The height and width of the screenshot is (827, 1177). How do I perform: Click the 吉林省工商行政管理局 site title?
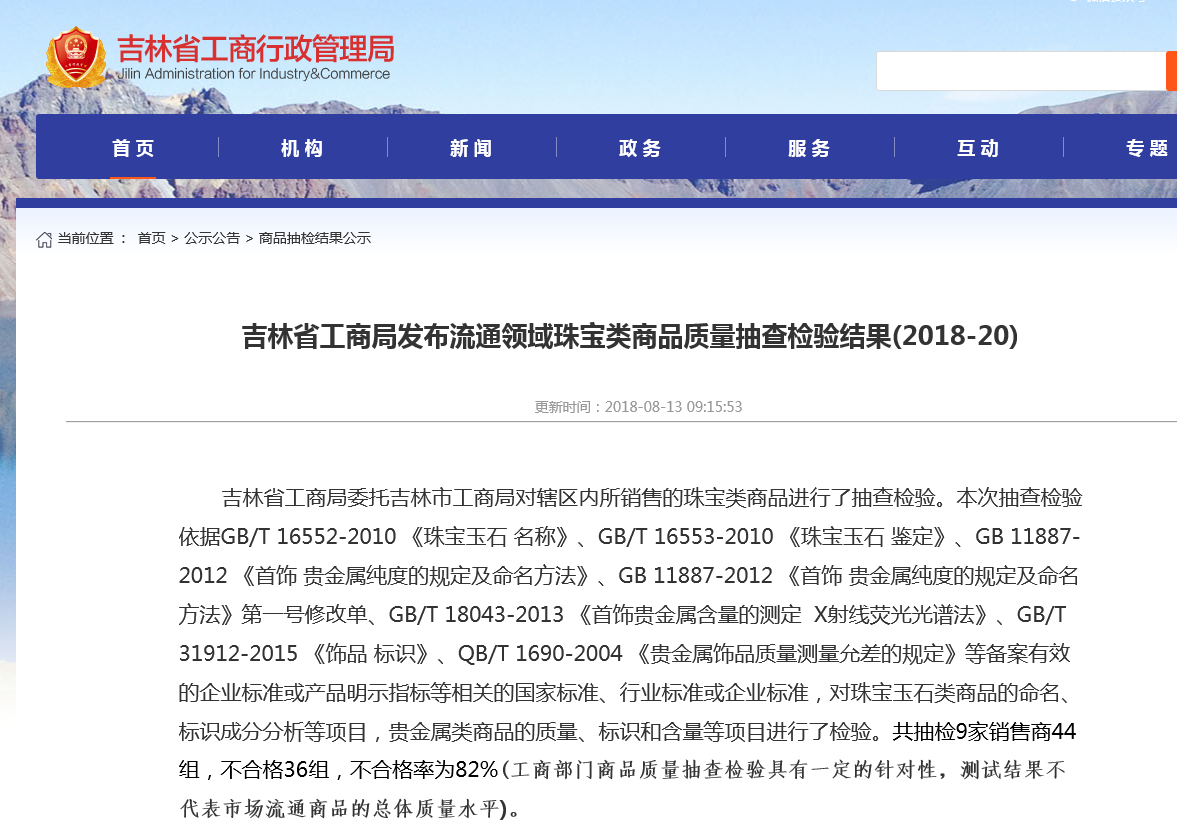click(256, 49)
